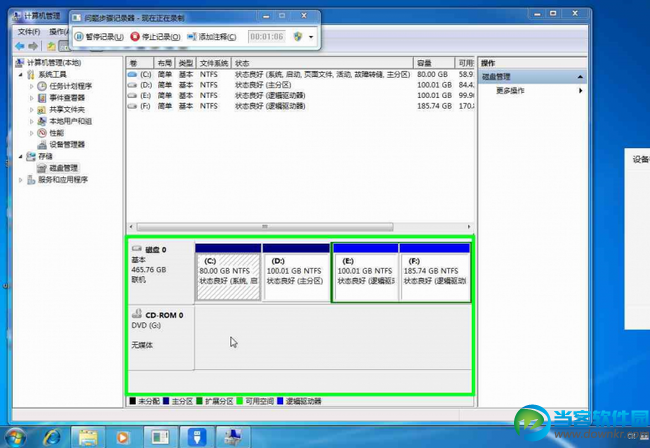This screenshot has width=650, height=448.
Task: Select the 存储 storage icon
Action: [31, 156]
